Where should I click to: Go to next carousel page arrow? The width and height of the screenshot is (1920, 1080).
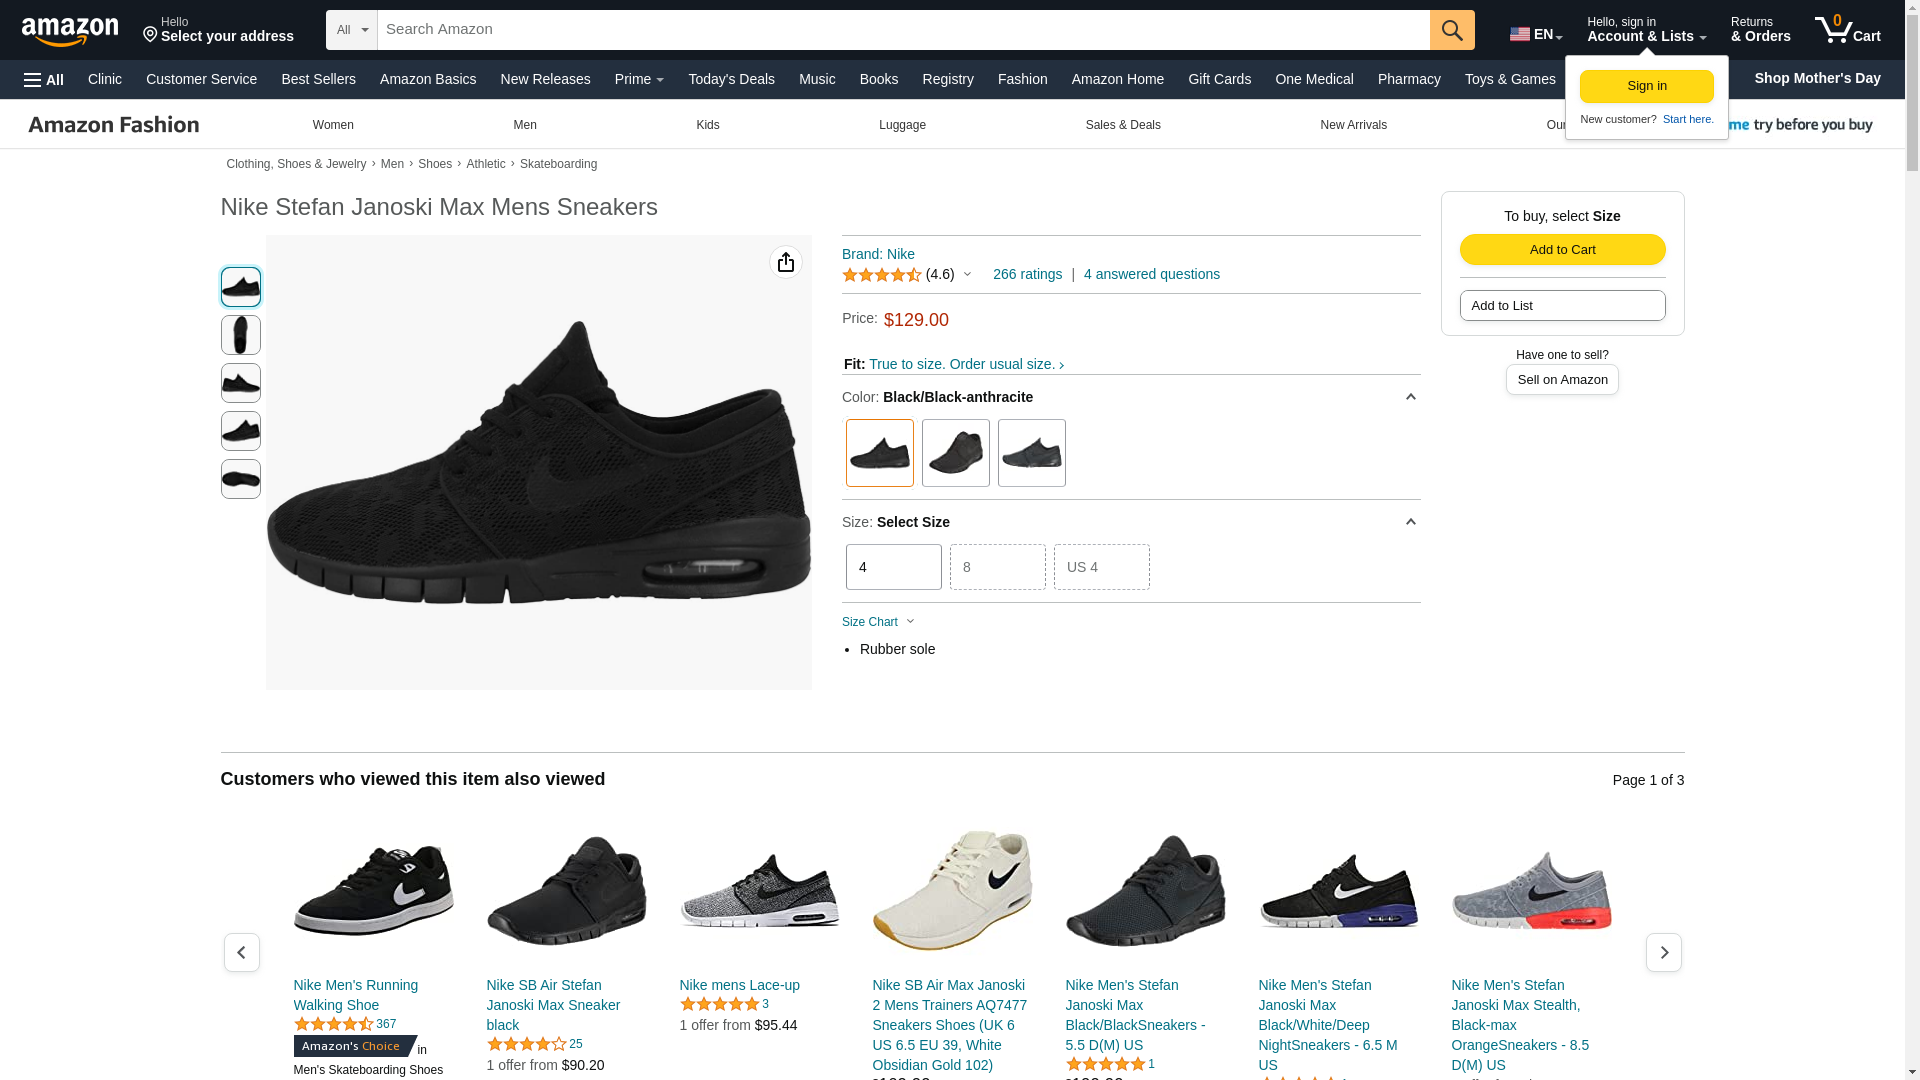(x=1663, y=952)
